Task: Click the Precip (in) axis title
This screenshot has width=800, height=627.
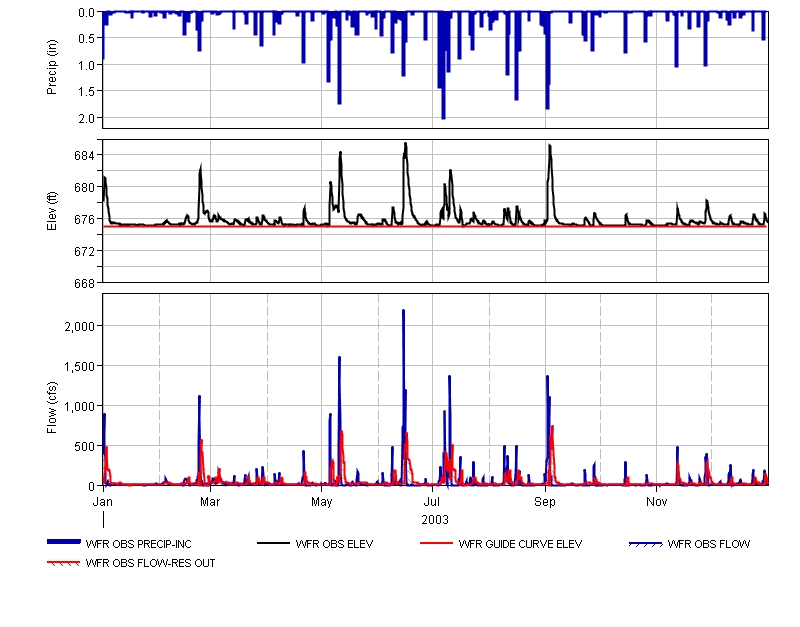Action: pos(52,67)
